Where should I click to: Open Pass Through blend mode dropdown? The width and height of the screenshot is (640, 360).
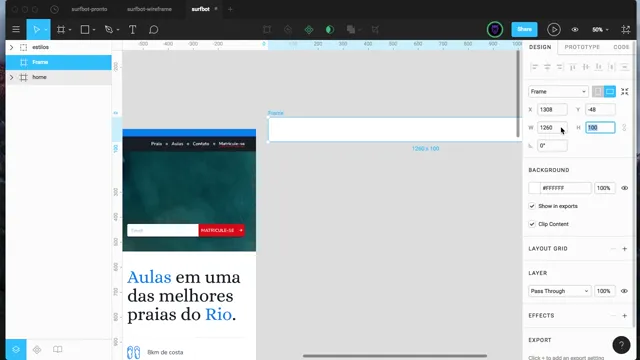pos(559,291)
